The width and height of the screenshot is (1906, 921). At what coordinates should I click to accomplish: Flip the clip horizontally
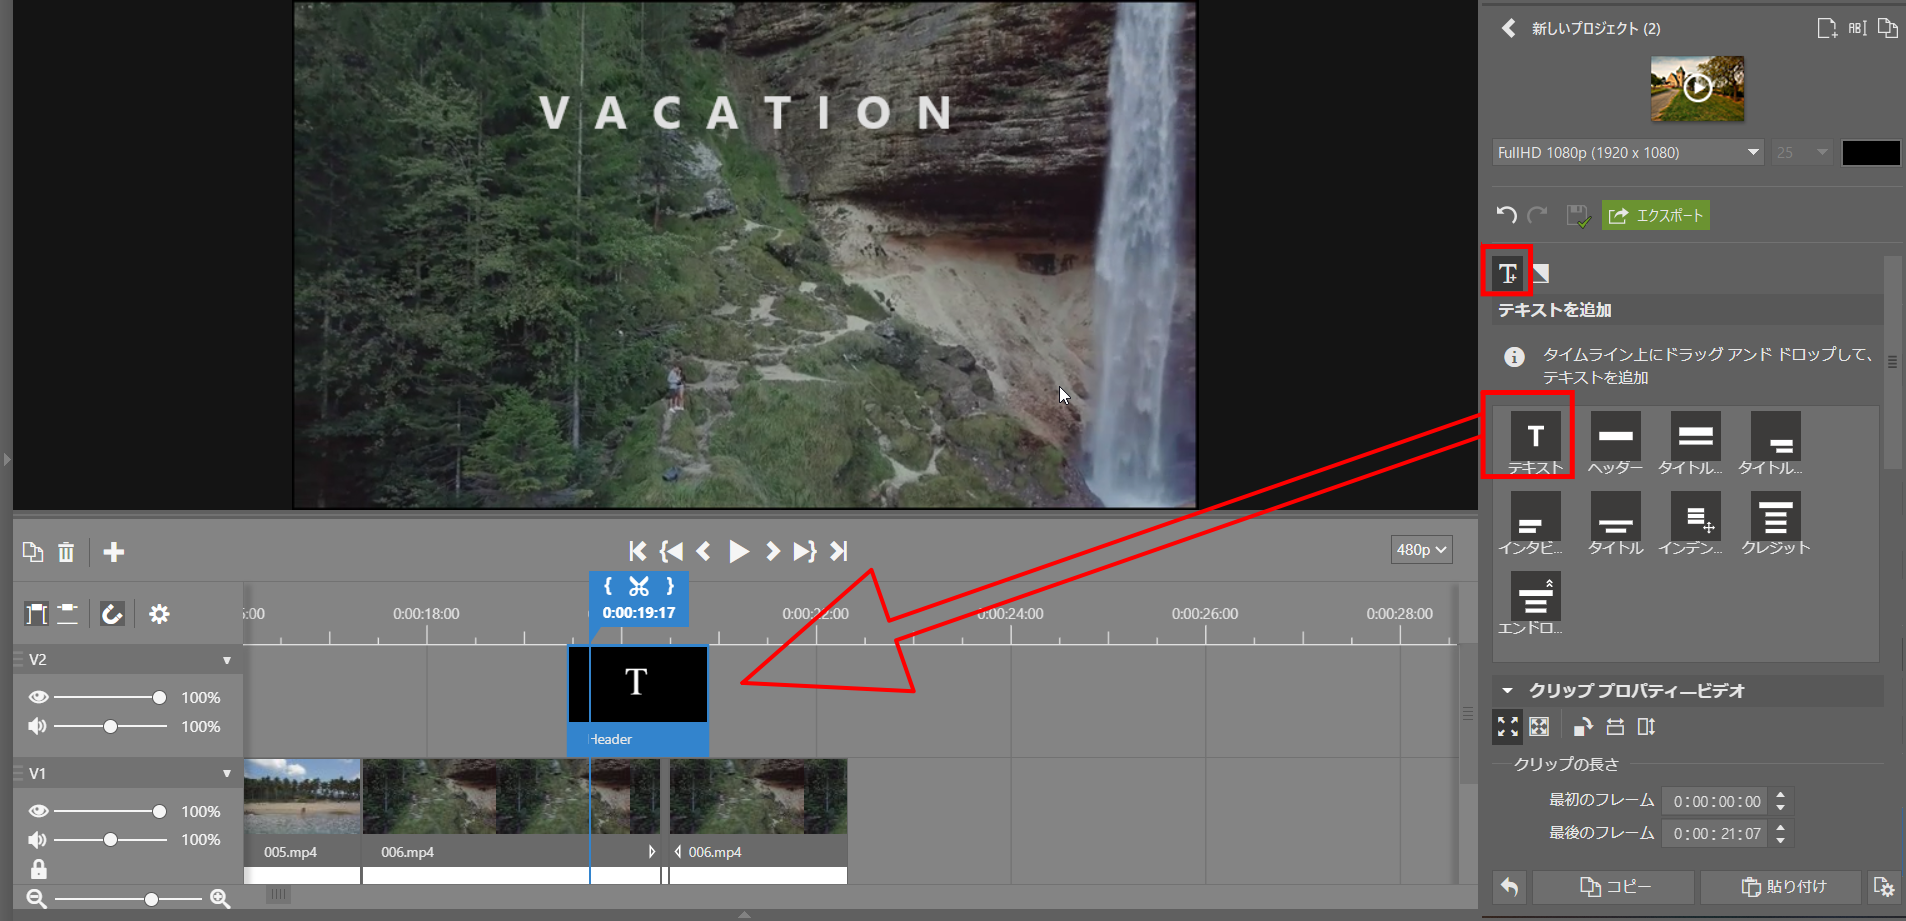pyautogui.click(x=1615, y=727)
